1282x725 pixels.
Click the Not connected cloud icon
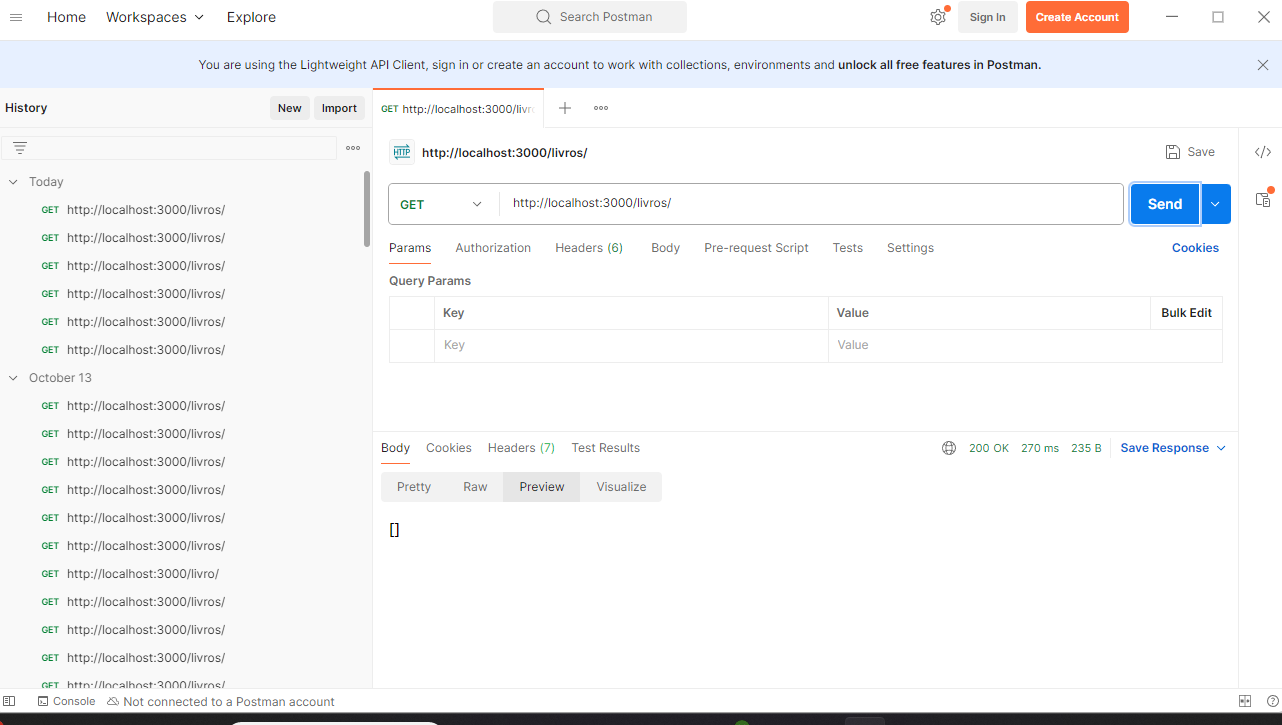(113, 701)
